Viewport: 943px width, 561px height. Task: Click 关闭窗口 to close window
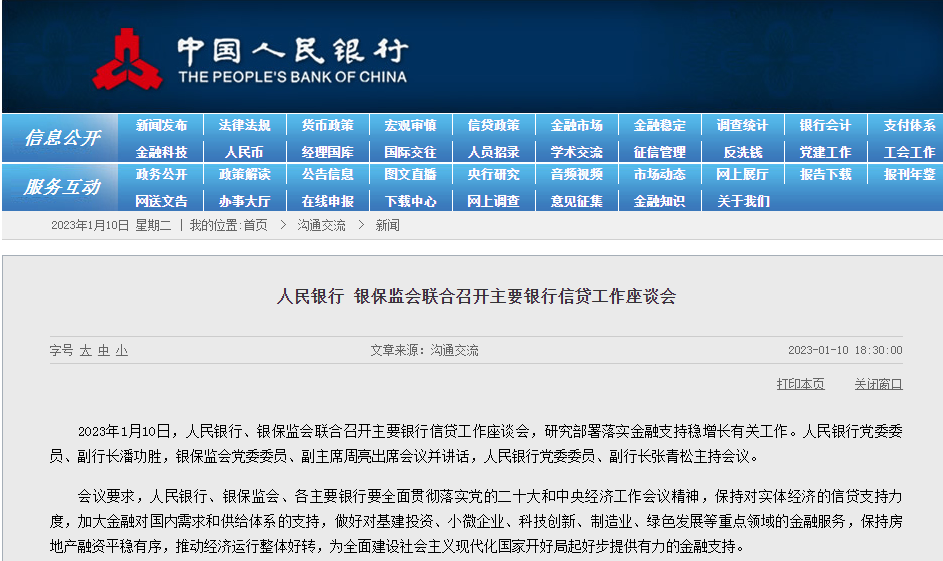[879, 384]
